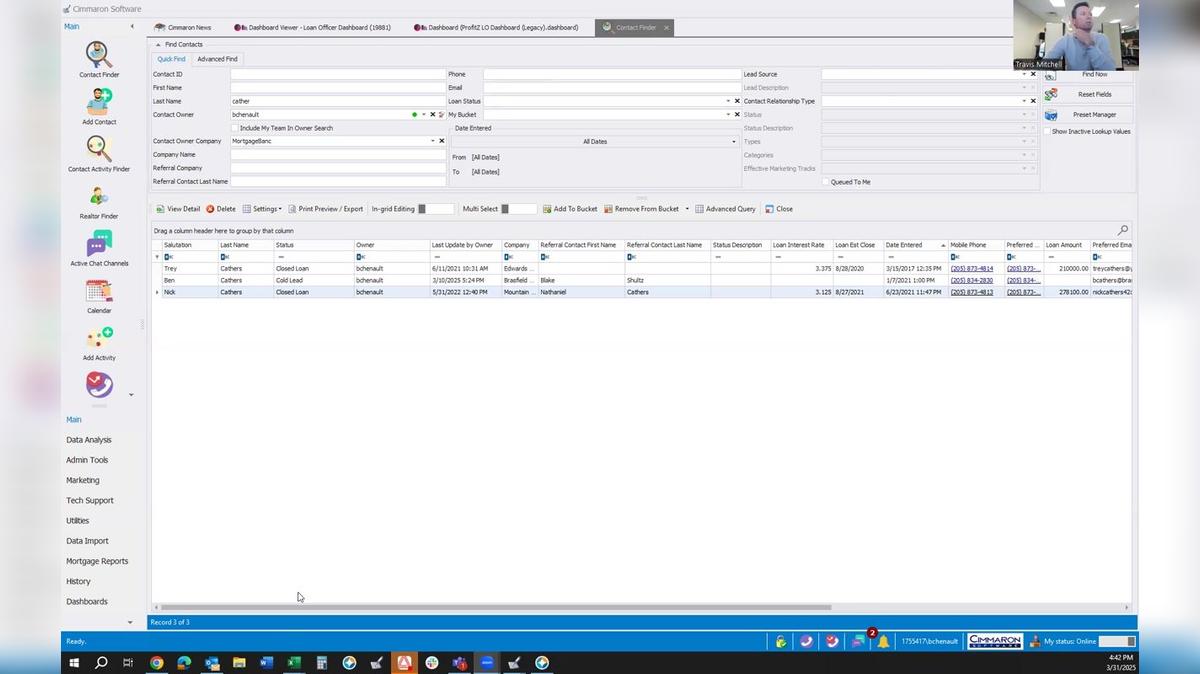Screen dimensions: 1200x674
Task: Open Word from the taskbar
Action: (x=267, y=662)
